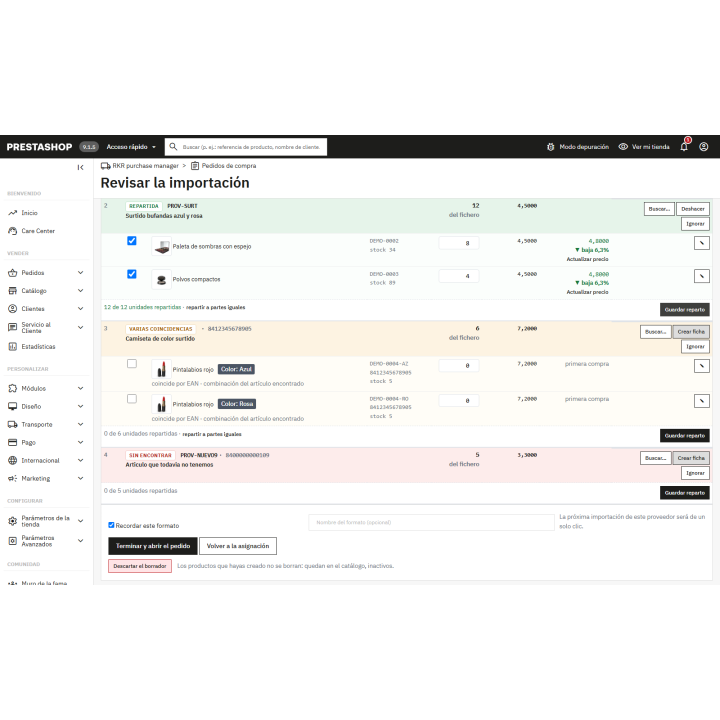Image resolution: width=720 pixels, height=720 pixels.
Task: Click Descartar el borrador
Action: 140,566
